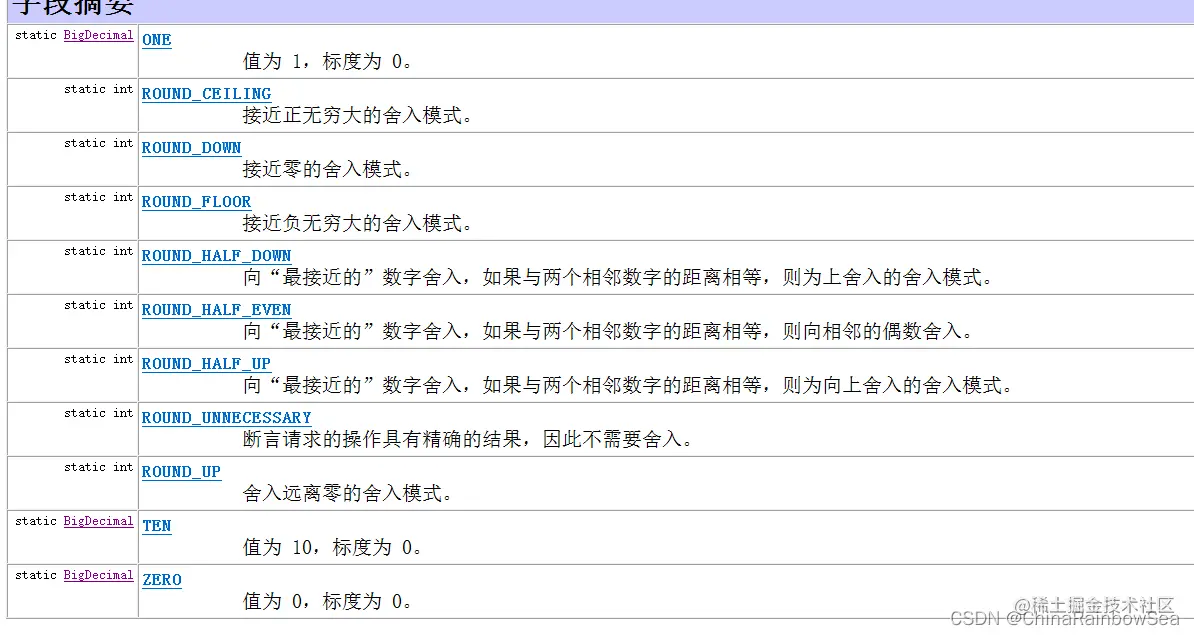Select the description ending '则为向上舍入的舍入模式'

point(628,386)
